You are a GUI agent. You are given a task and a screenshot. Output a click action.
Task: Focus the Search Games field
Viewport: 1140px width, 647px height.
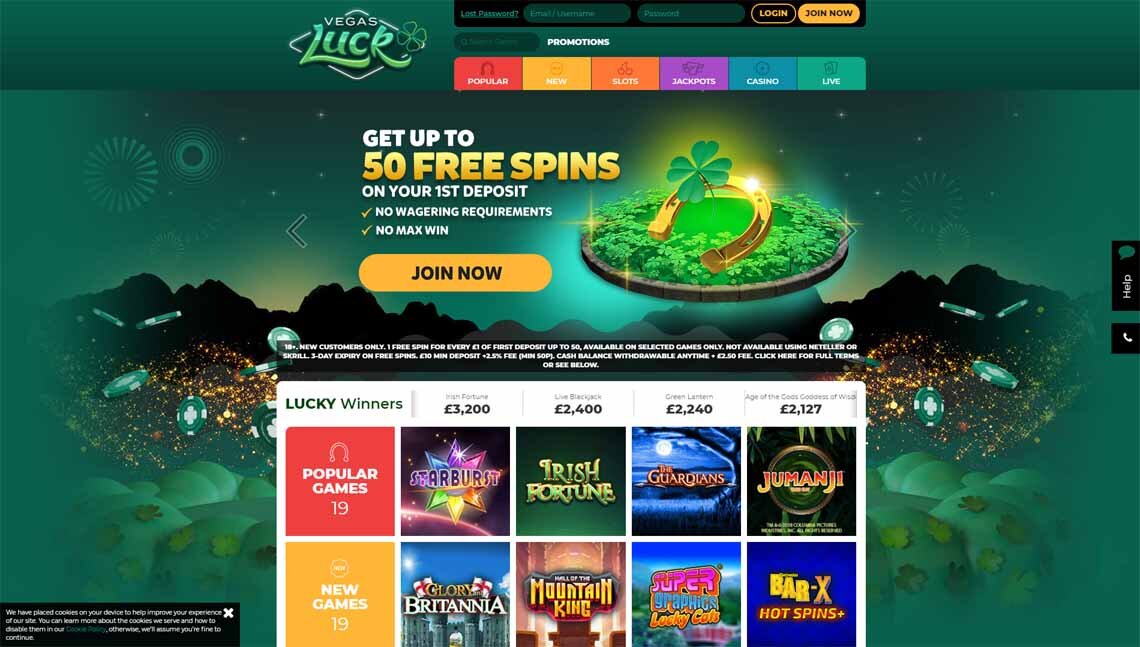(x=497, y=42)
